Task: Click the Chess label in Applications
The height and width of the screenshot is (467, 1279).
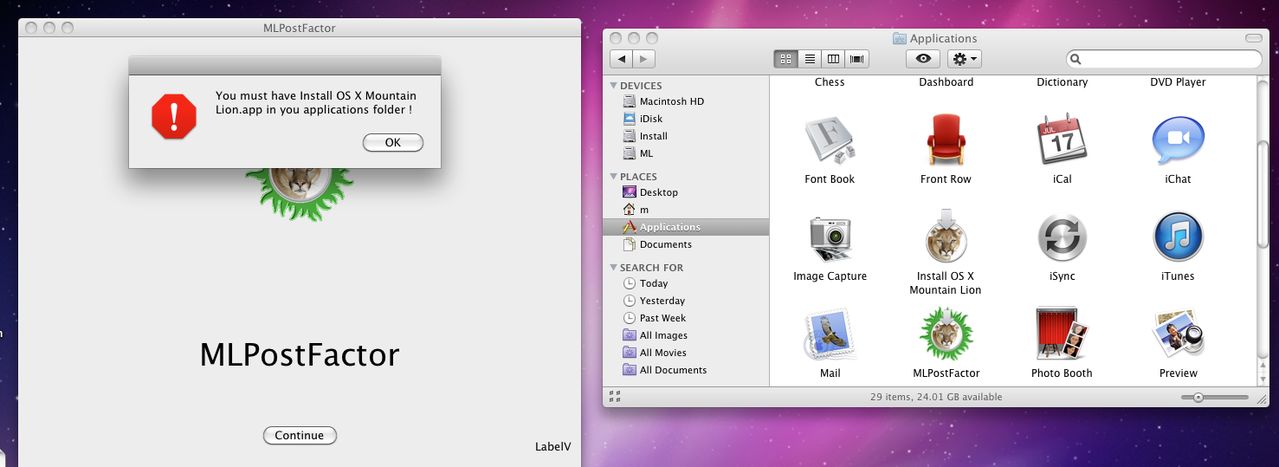Action: pyautogui.click(x=830, y=82)
